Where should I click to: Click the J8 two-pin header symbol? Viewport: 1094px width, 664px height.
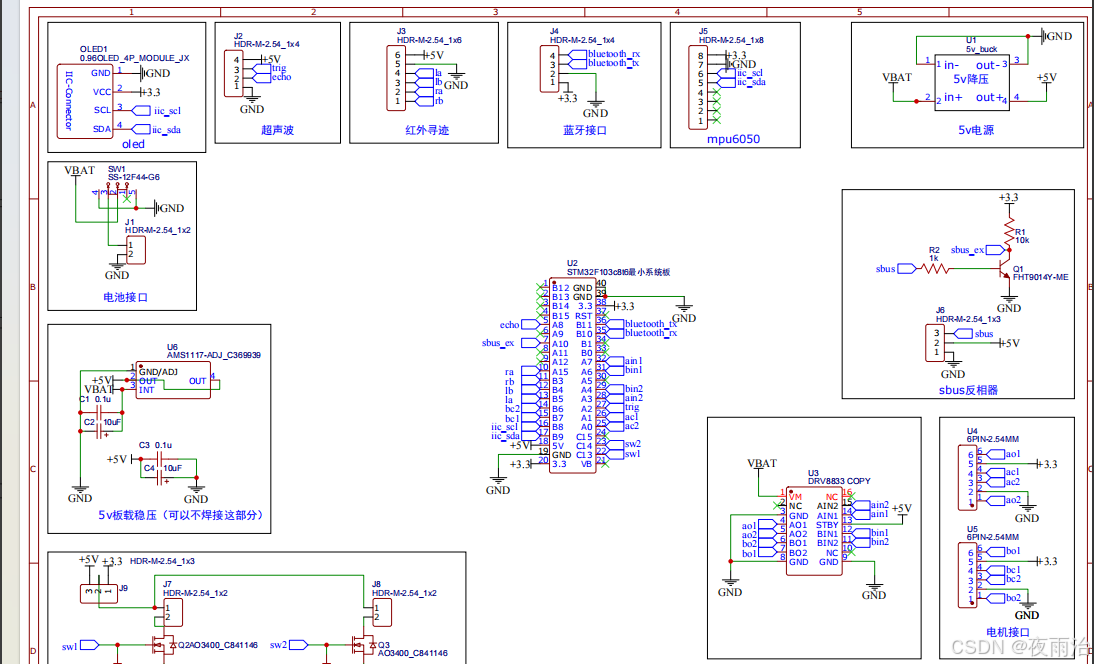tap(382, 612)
